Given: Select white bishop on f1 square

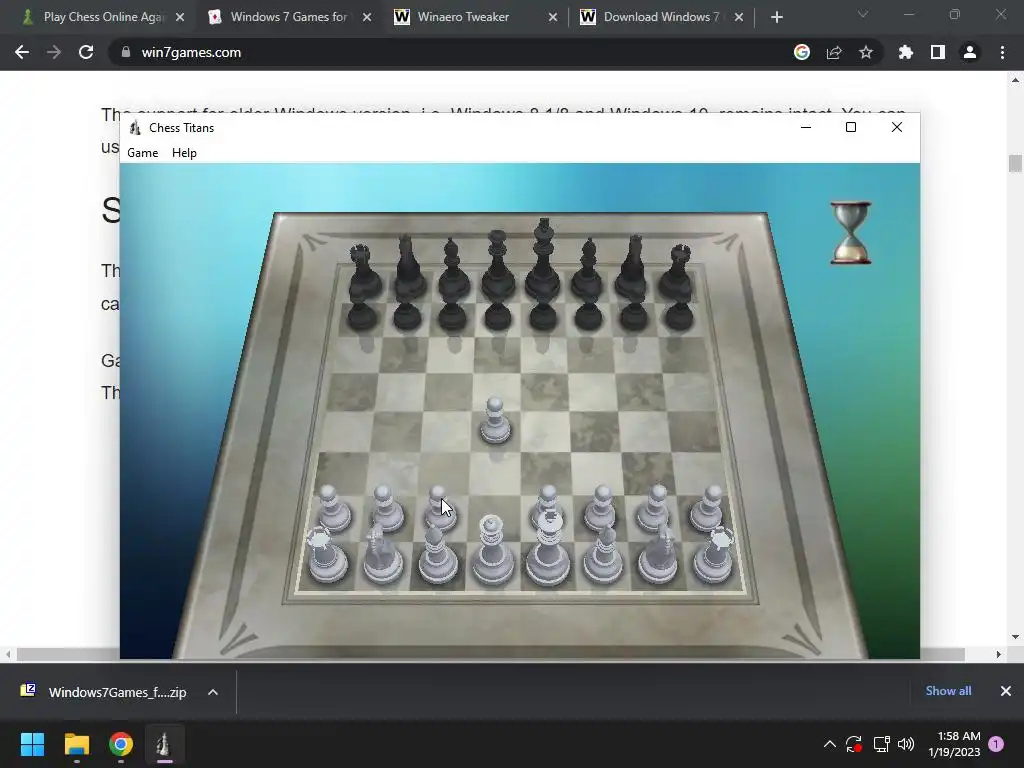Looking at the screenshot, I should [603, 554].
